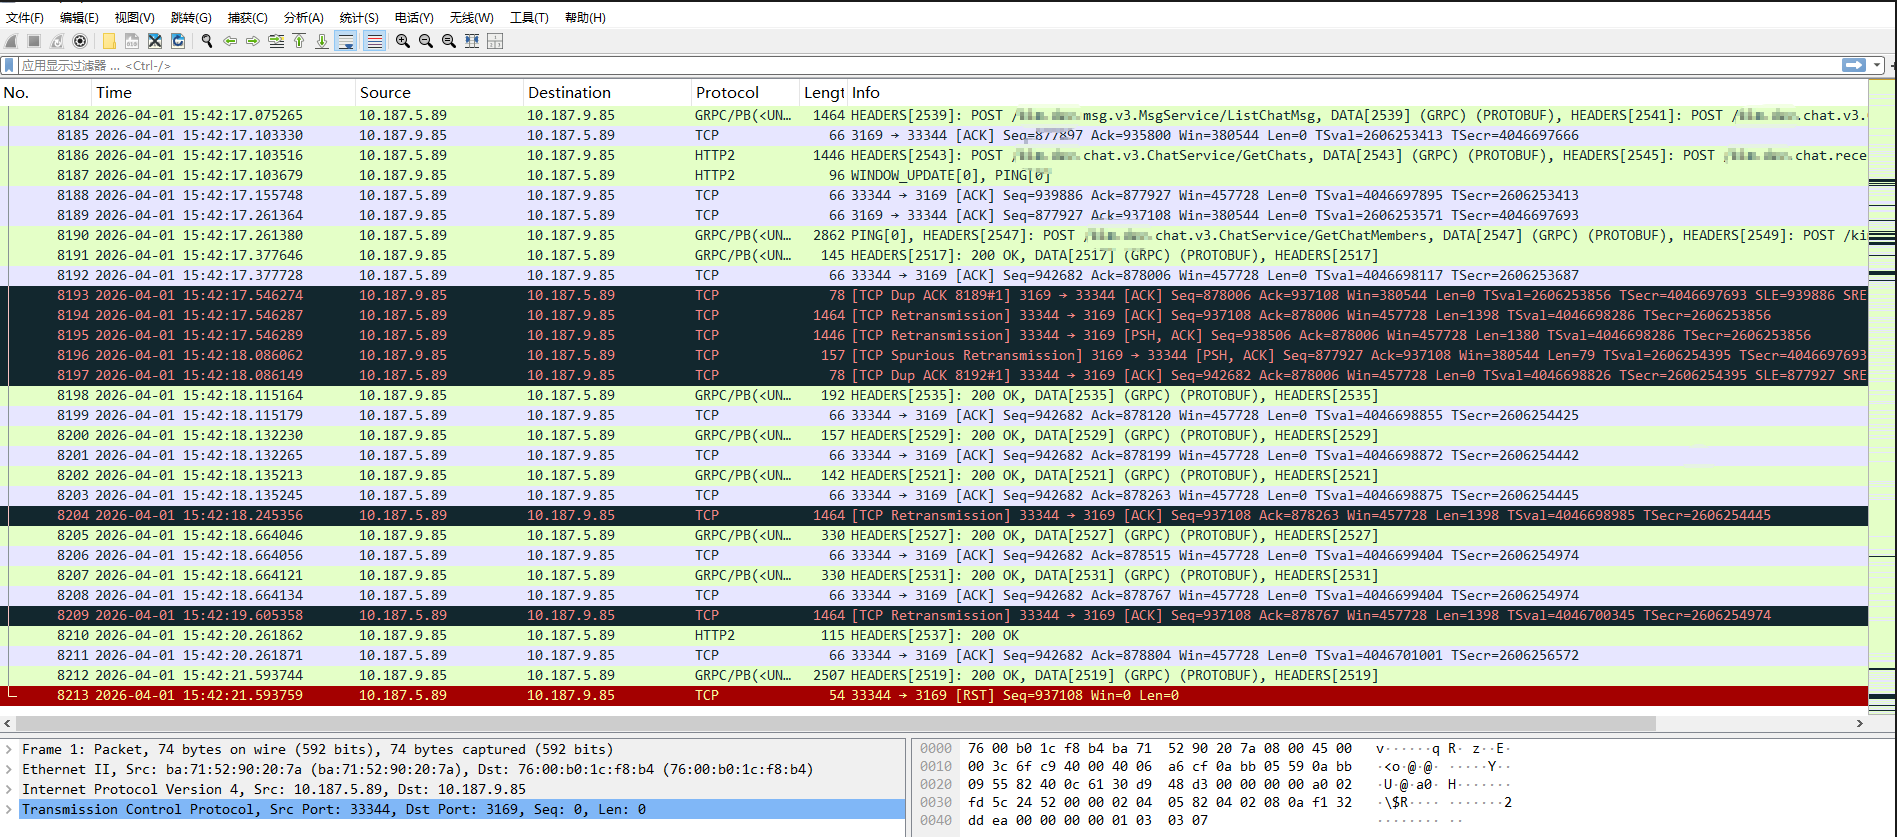This screenshot has width=1897, height=837.
Task: Click the display filter bookmark icon
Action: tap(10, 65)
